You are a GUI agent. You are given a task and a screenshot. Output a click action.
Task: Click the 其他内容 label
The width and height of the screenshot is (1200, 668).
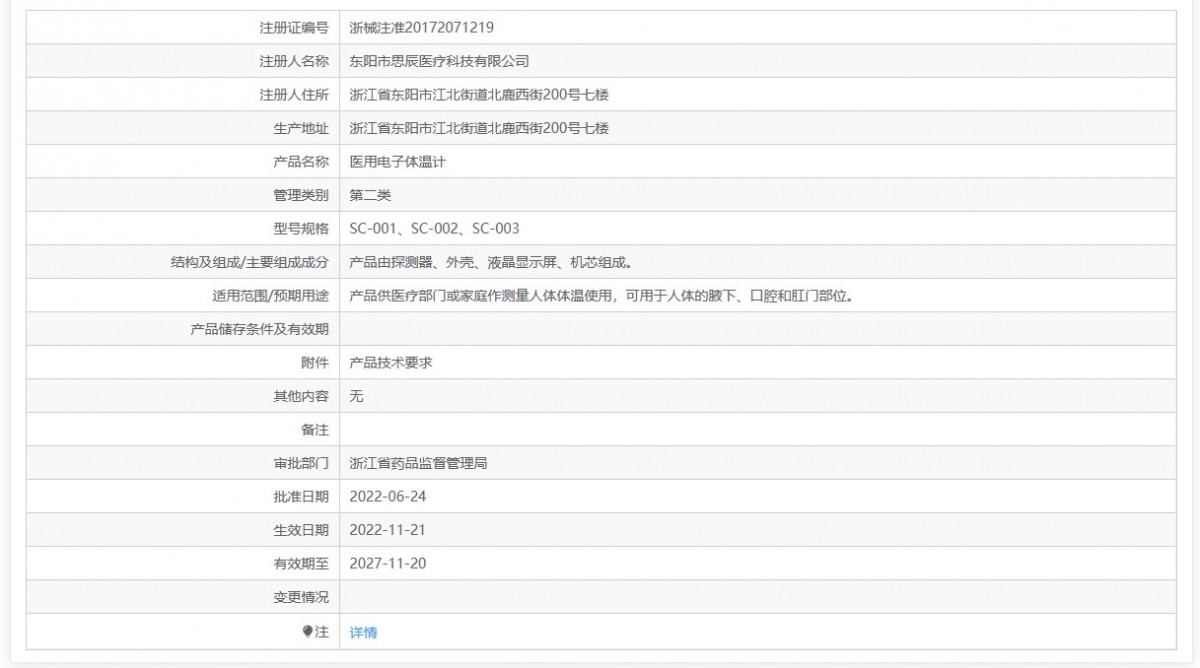(x=301, y=396)
